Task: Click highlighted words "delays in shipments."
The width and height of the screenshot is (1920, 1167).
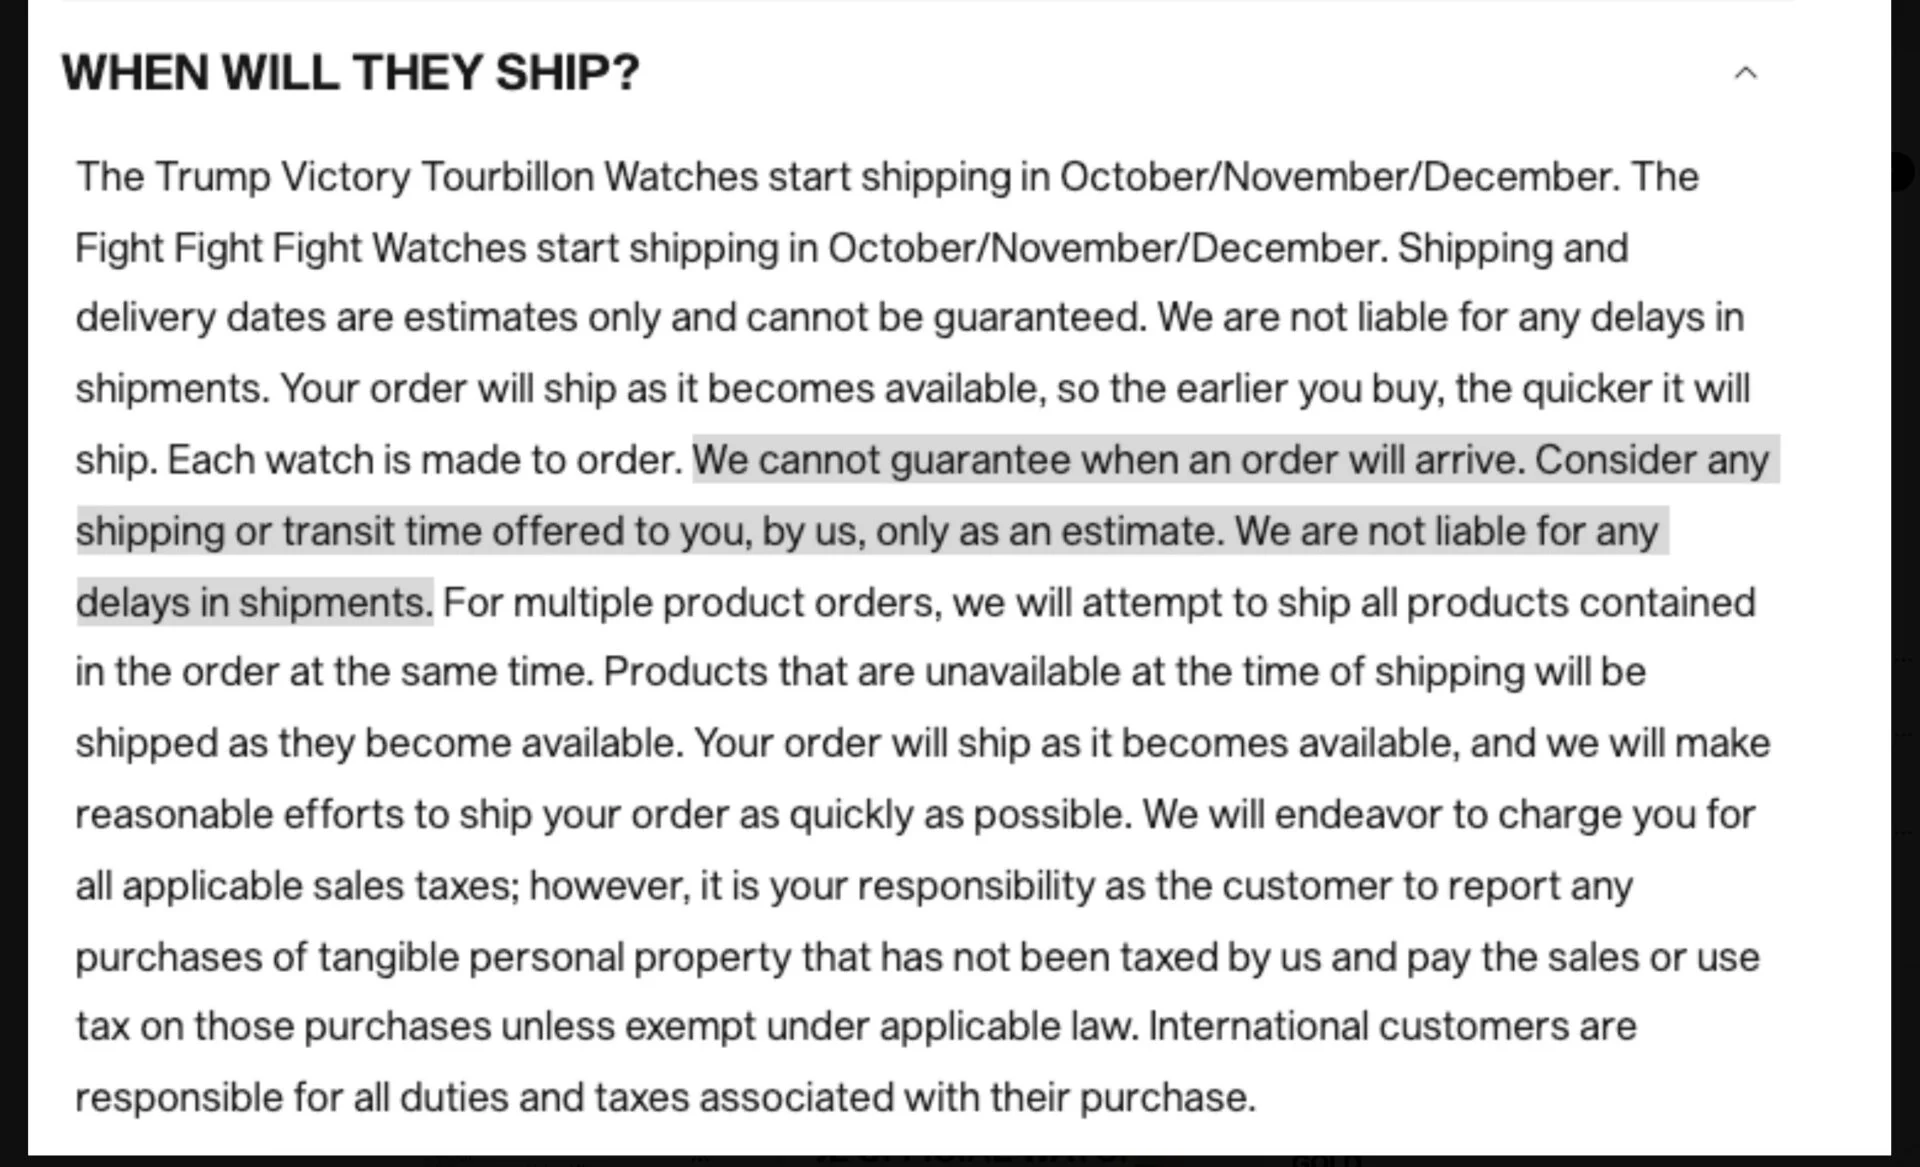Action: pyautogui.click(x=254, y=603)
